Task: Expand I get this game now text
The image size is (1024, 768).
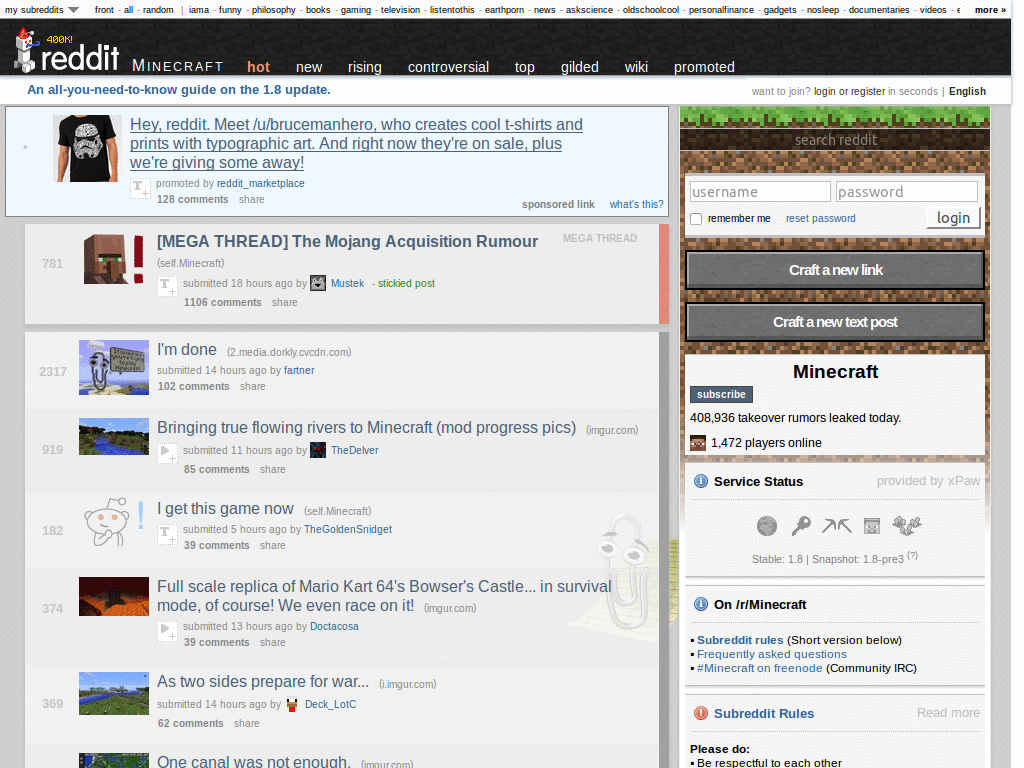Action: [x=167, y=534]
